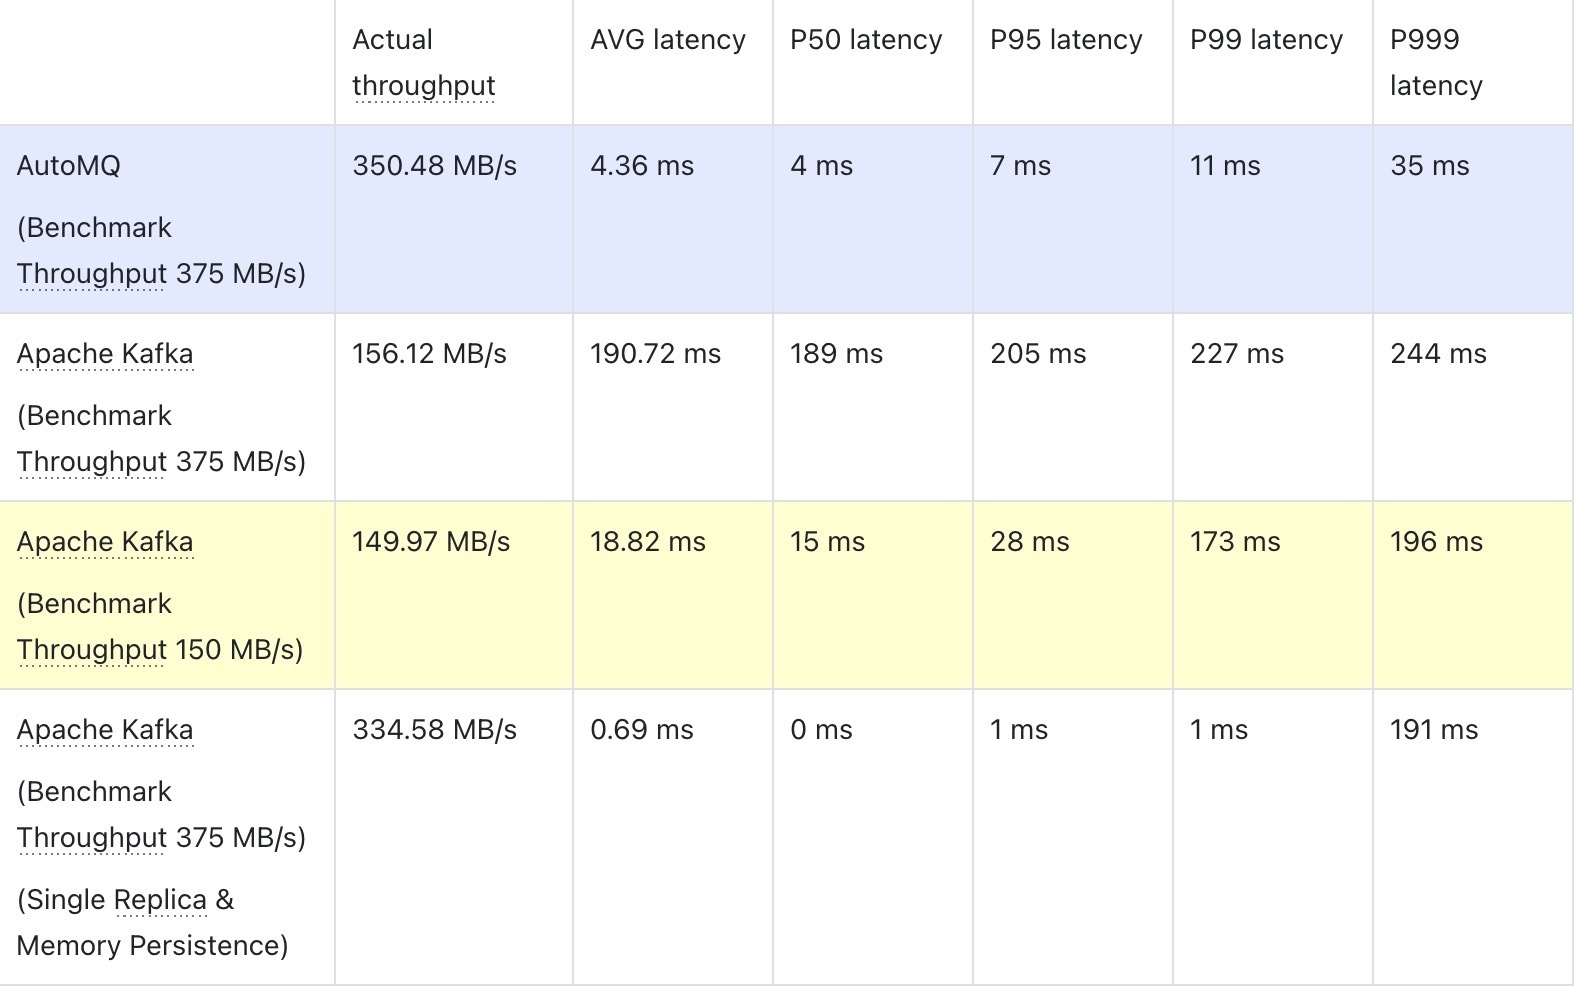Click the "P95 latency" column header

pyautogui.click(x=1066, y=40)
